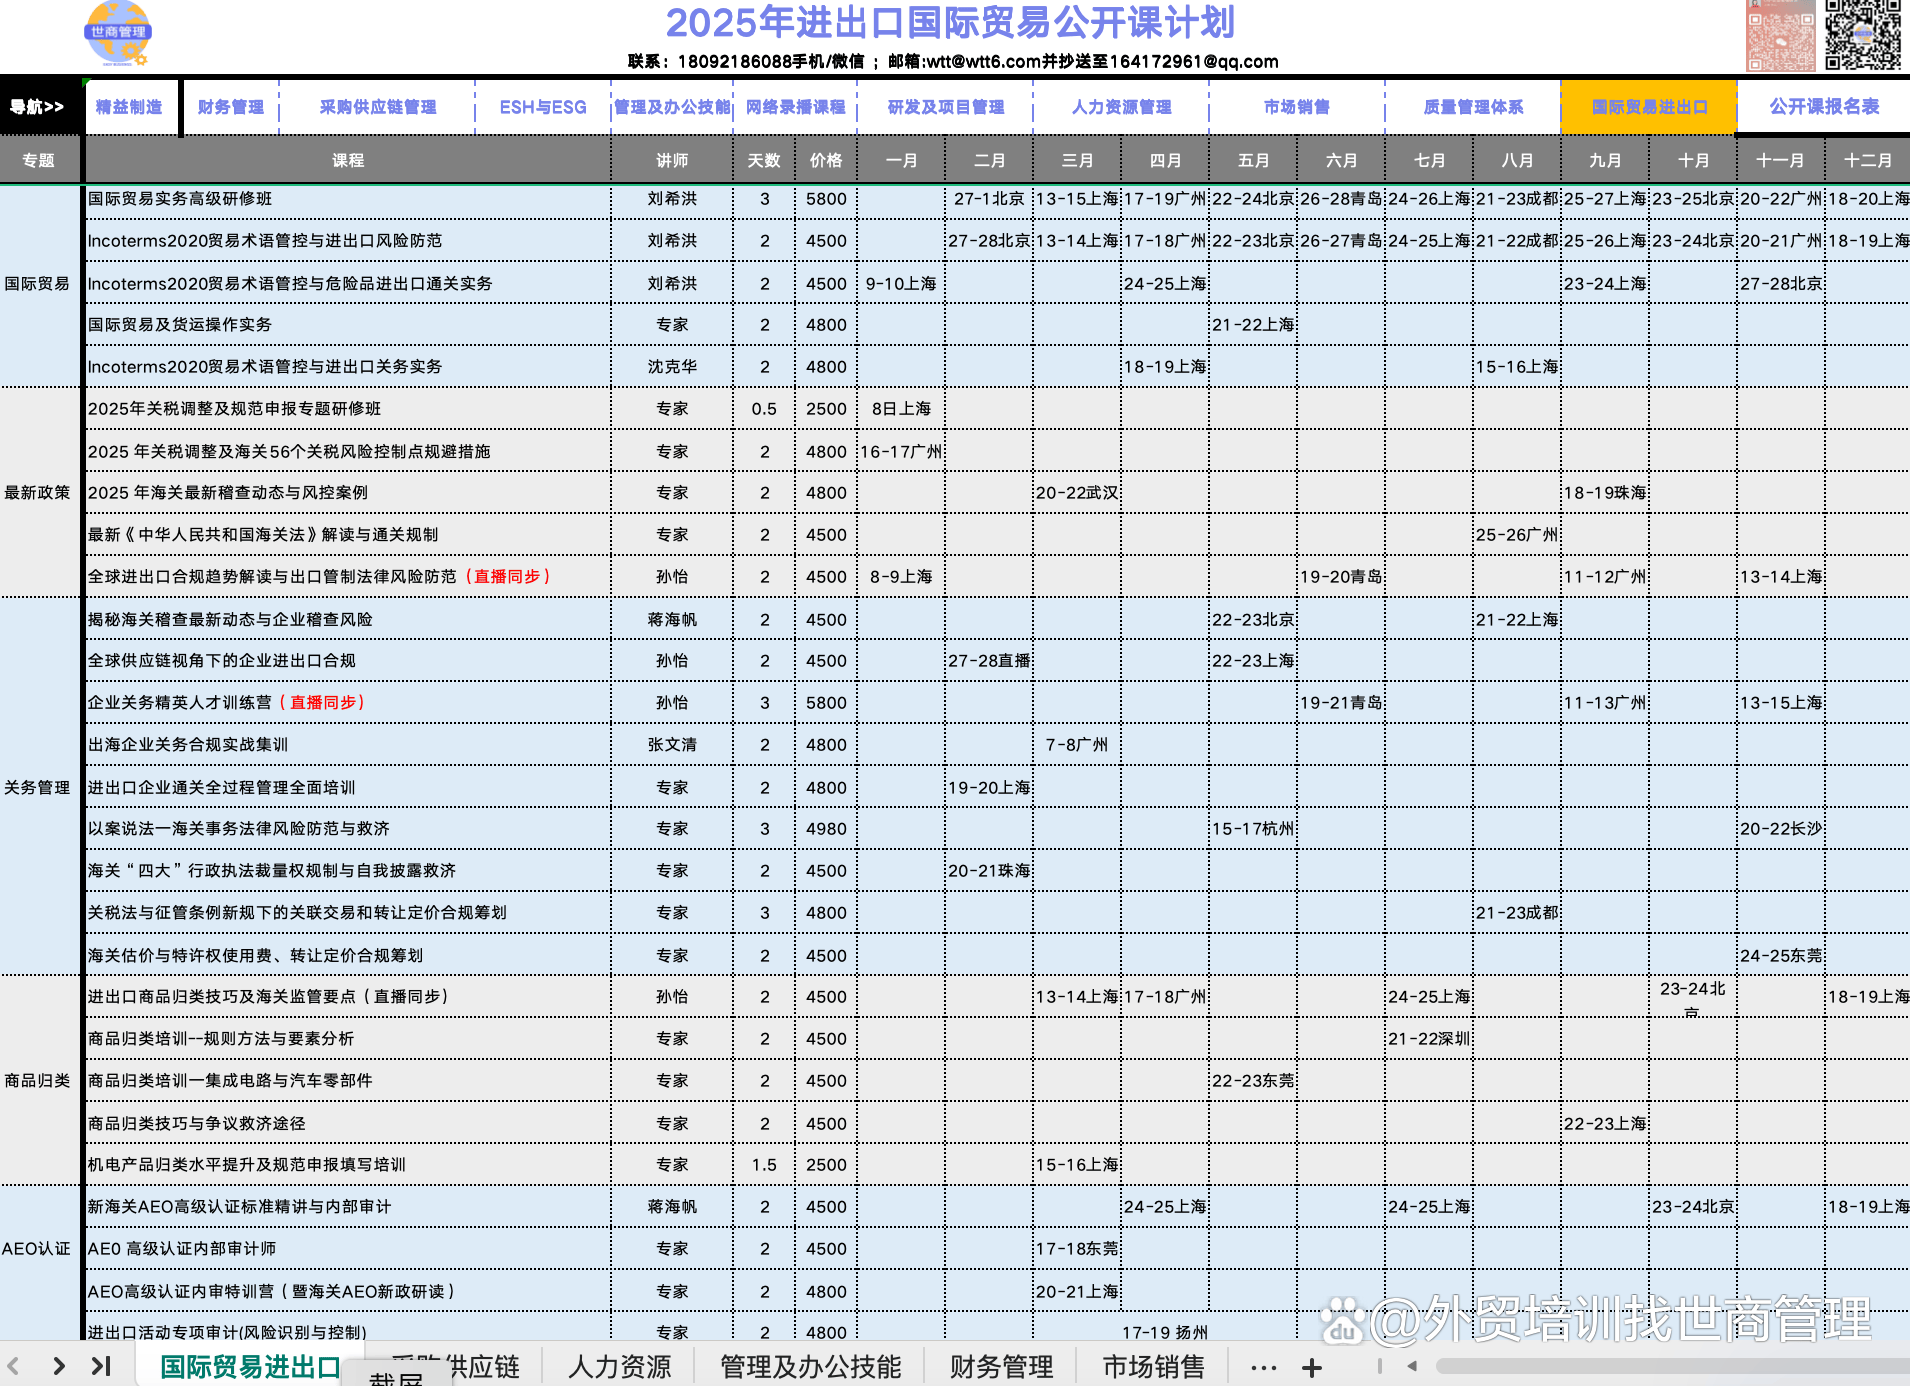Go to the previous sheet tab arrow
The width and height of the screenshot is (1910, 1386).
[14, 1366]
